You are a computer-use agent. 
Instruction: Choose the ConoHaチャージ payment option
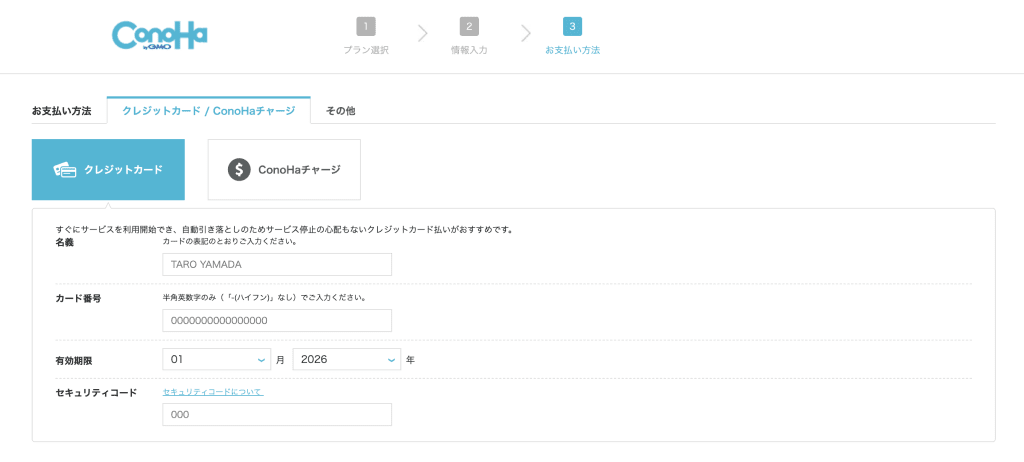coord(284,169)
